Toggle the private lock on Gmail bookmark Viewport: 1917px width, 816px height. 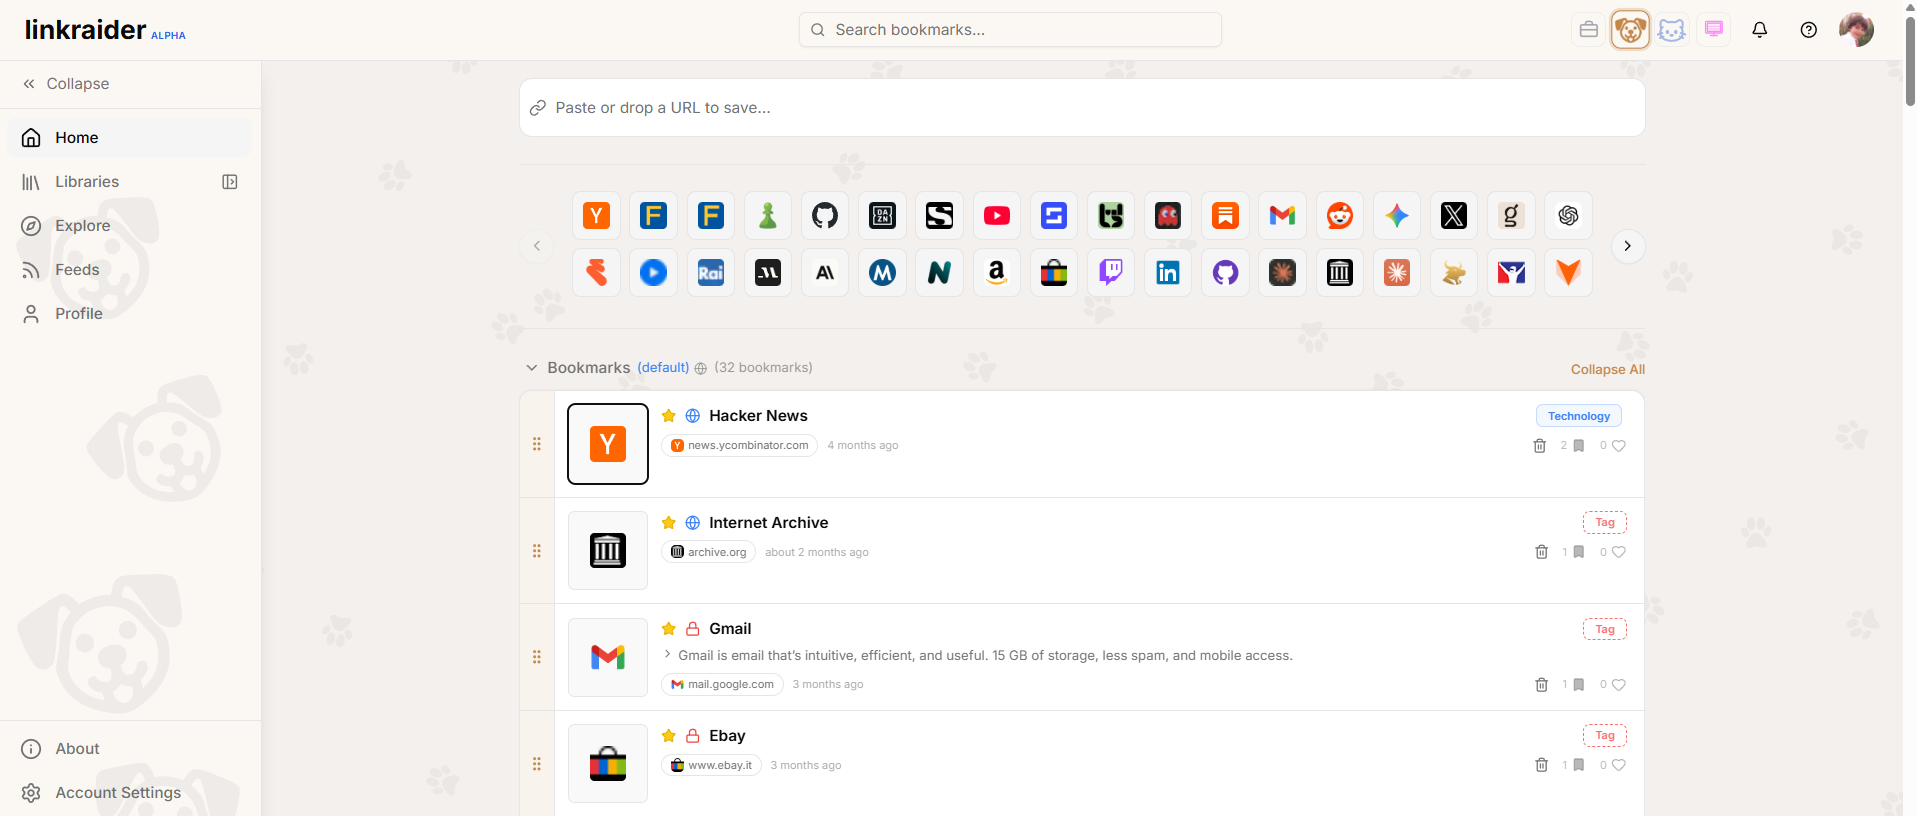(x=693, y=629)
